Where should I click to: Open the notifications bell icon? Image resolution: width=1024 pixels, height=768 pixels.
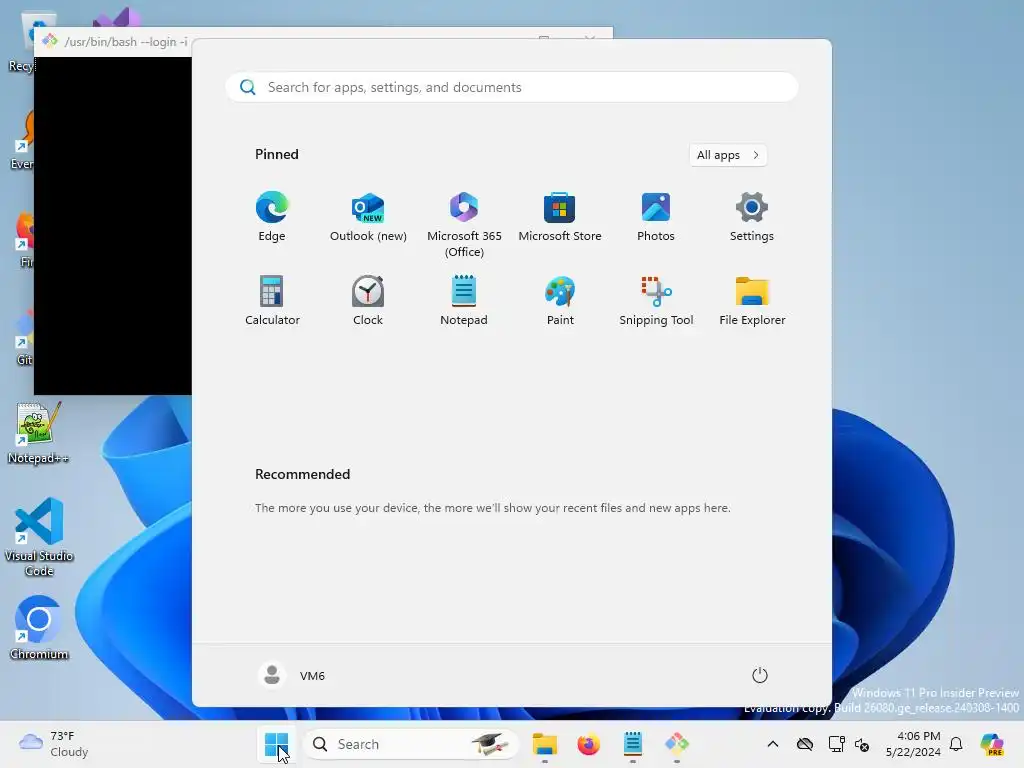956,744
